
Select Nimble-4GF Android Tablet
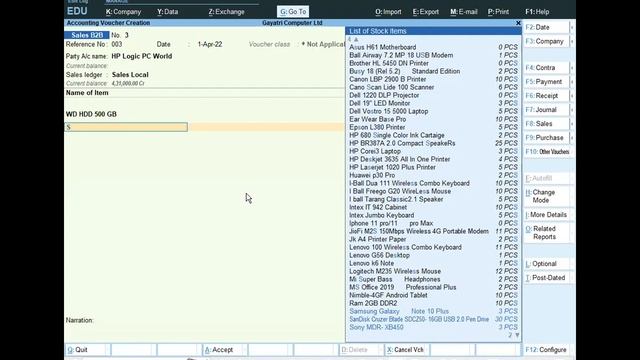click(433, 295)
